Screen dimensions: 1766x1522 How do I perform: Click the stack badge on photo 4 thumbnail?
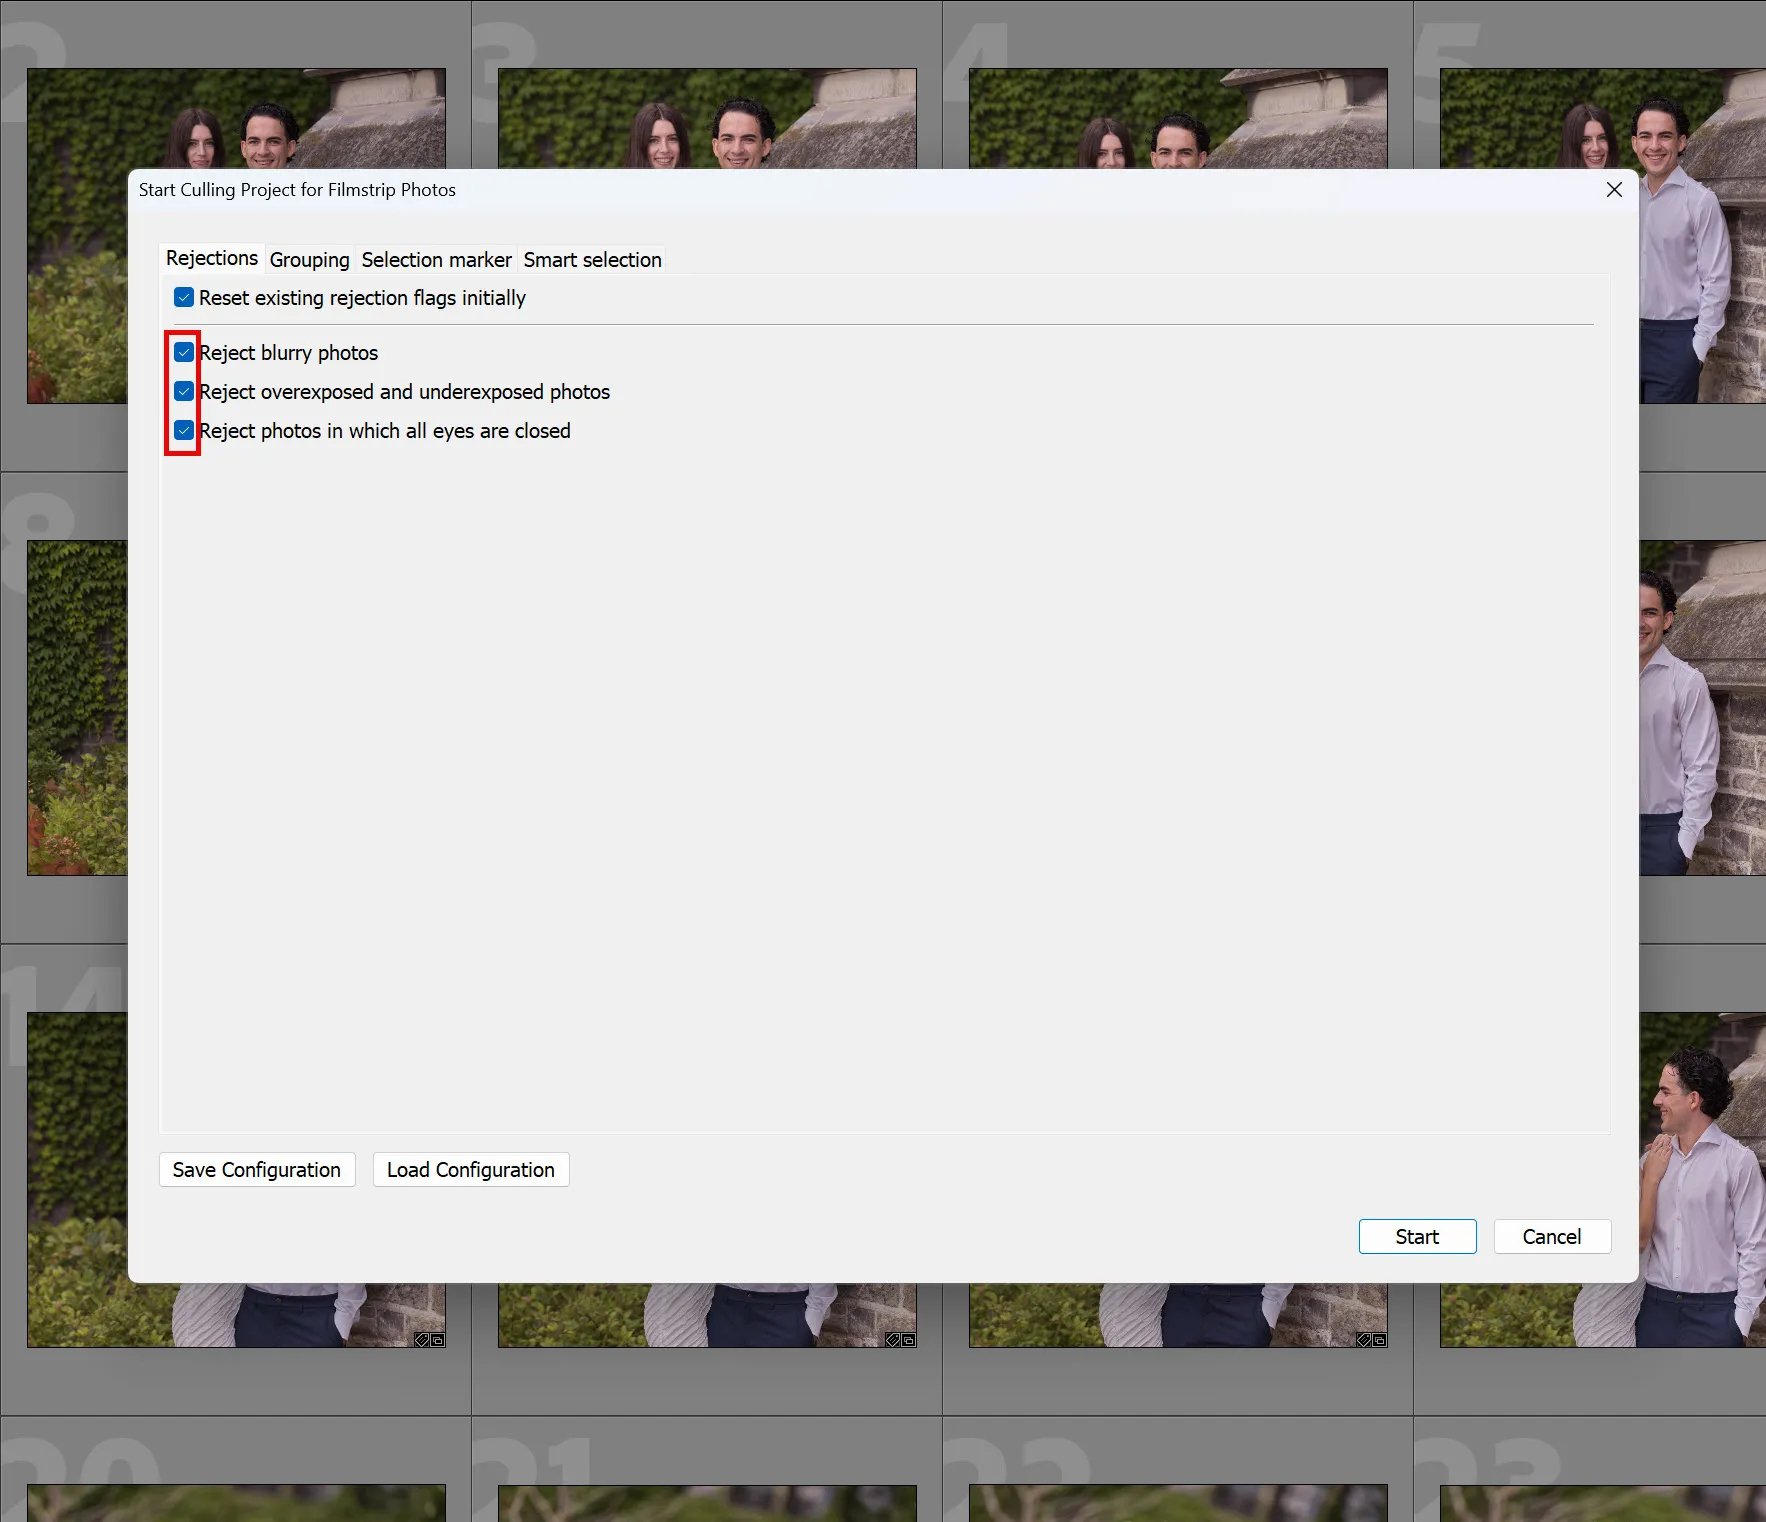(1379, 1340)
